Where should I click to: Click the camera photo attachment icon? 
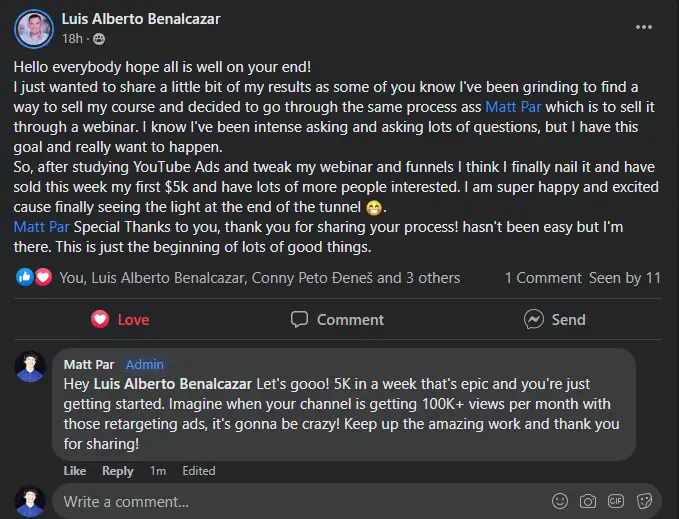[x=588, y=501]
